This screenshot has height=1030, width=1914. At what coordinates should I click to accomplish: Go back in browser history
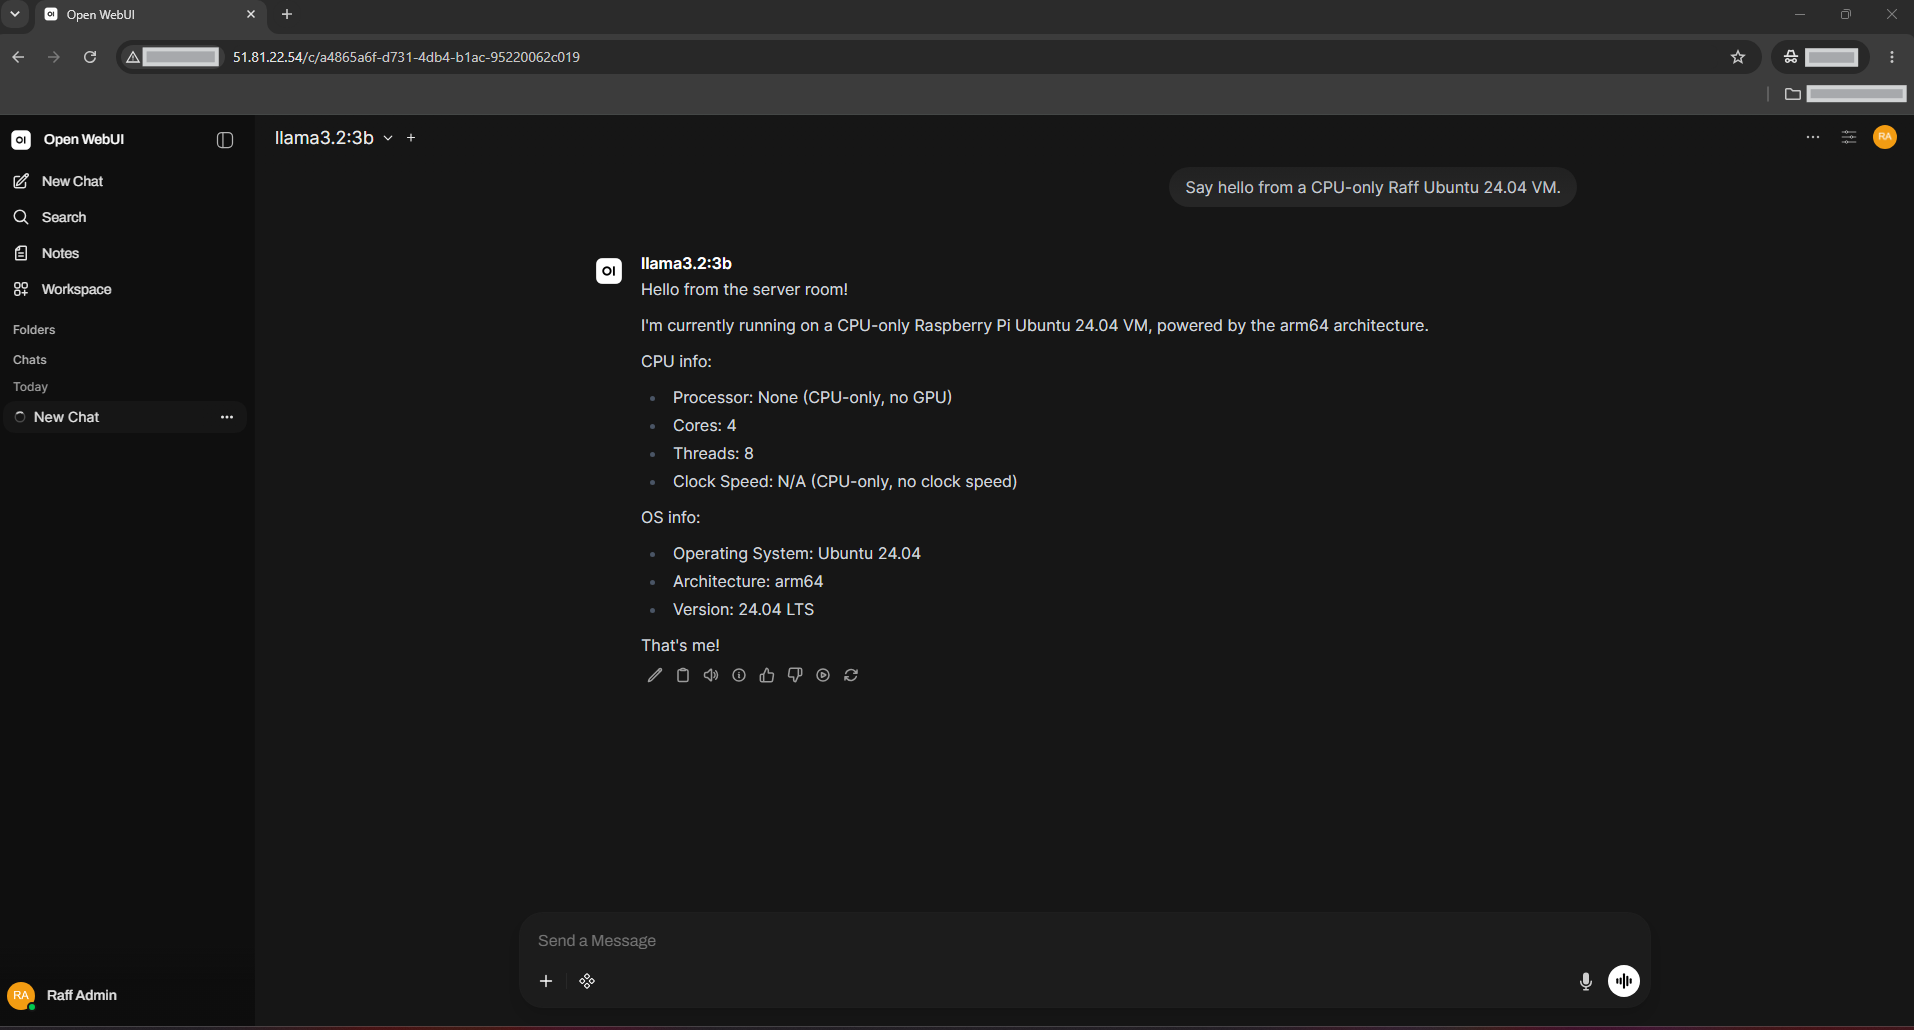point(18,57)
